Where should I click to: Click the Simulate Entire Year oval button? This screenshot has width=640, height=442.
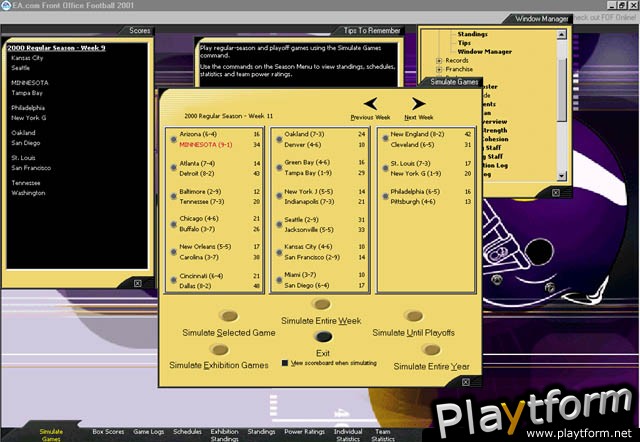click(431, 349)
